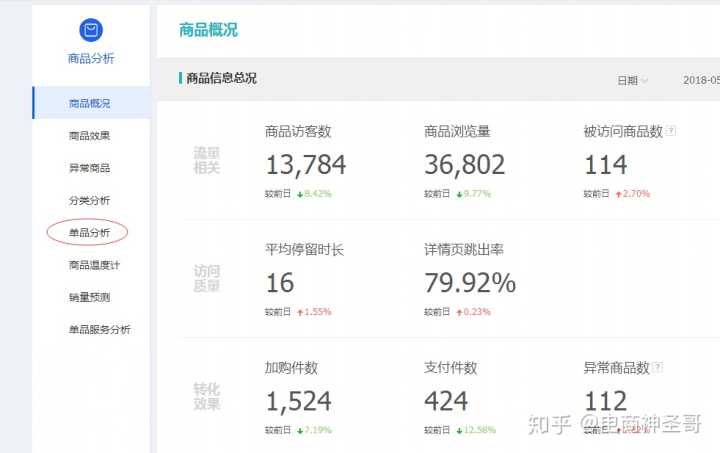The image size is (720, 453).
Task: Click the date field showing 2018-05
Action: (700, 80)
